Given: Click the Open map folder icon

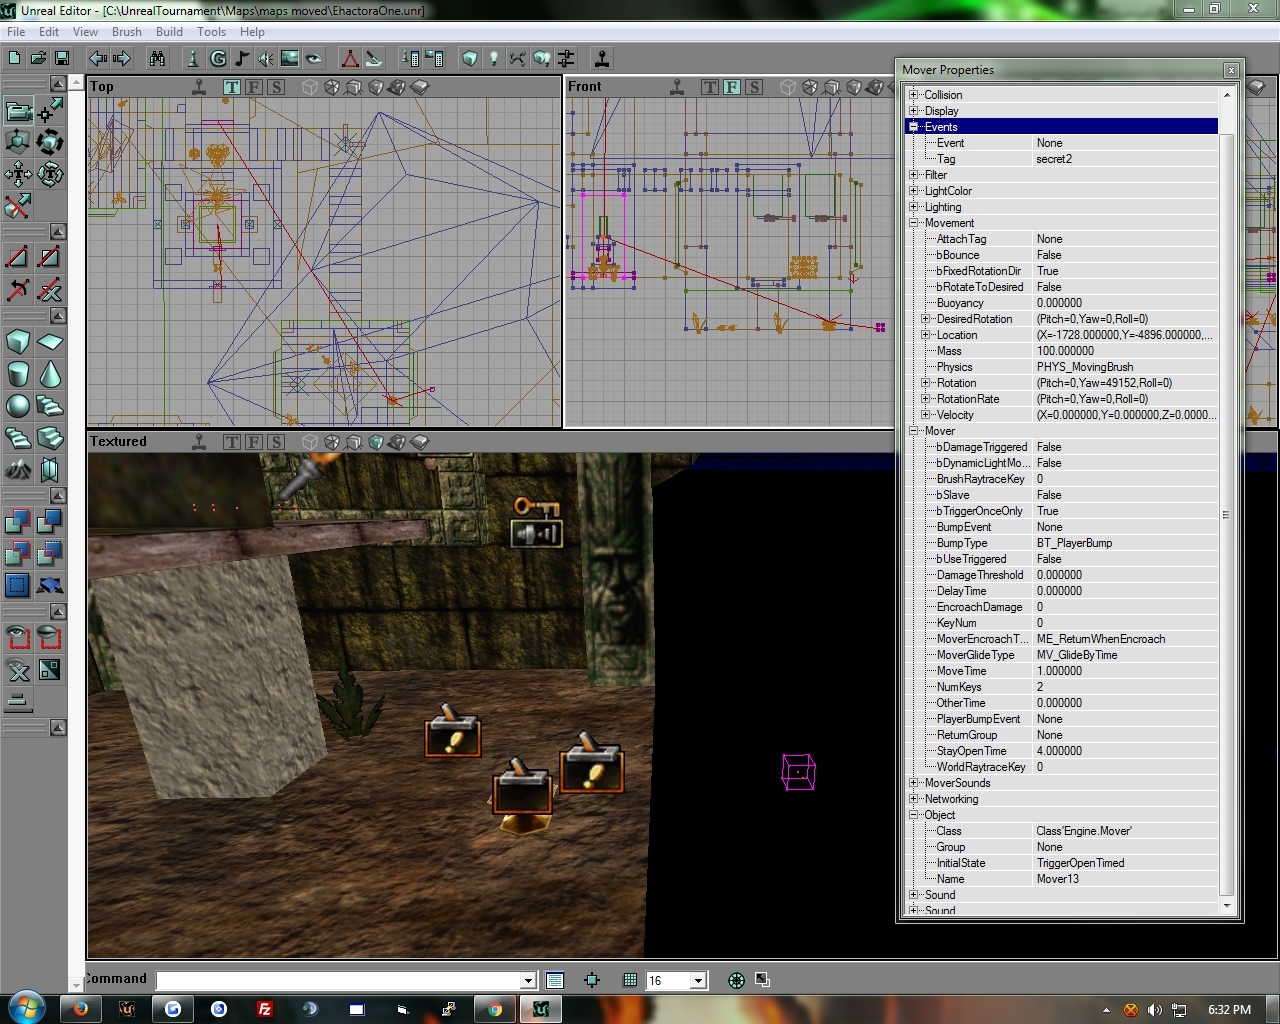Looking at the screenshot, I should [x=38, y=58].
